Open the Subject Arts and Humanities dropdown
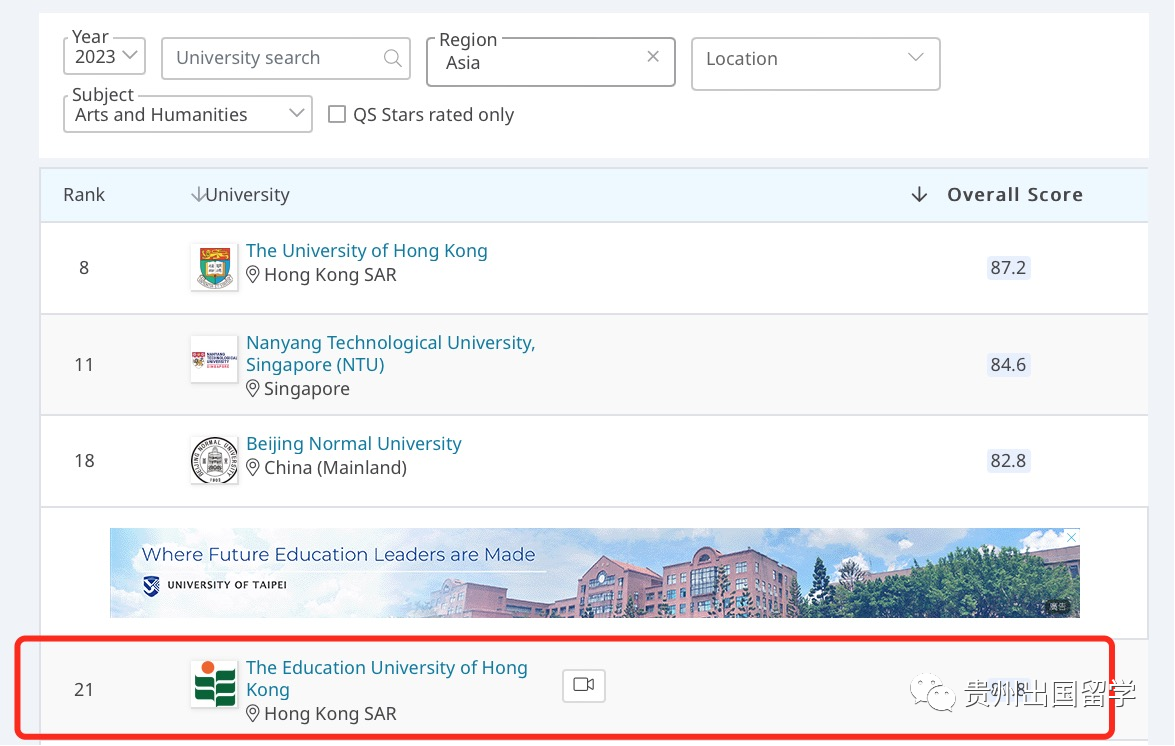Screen dimensions: 1175x746 [x=188, y=114]
